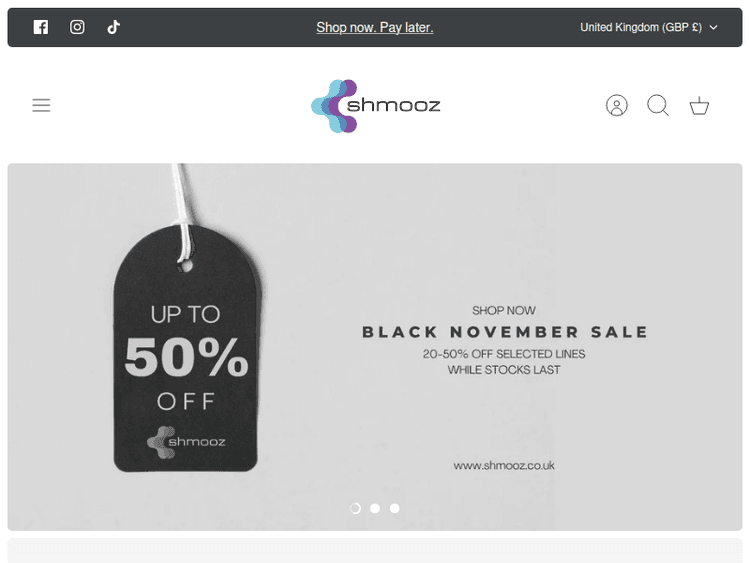Click the www.shmooz.co.uk banner text

(x=504, y=465)
